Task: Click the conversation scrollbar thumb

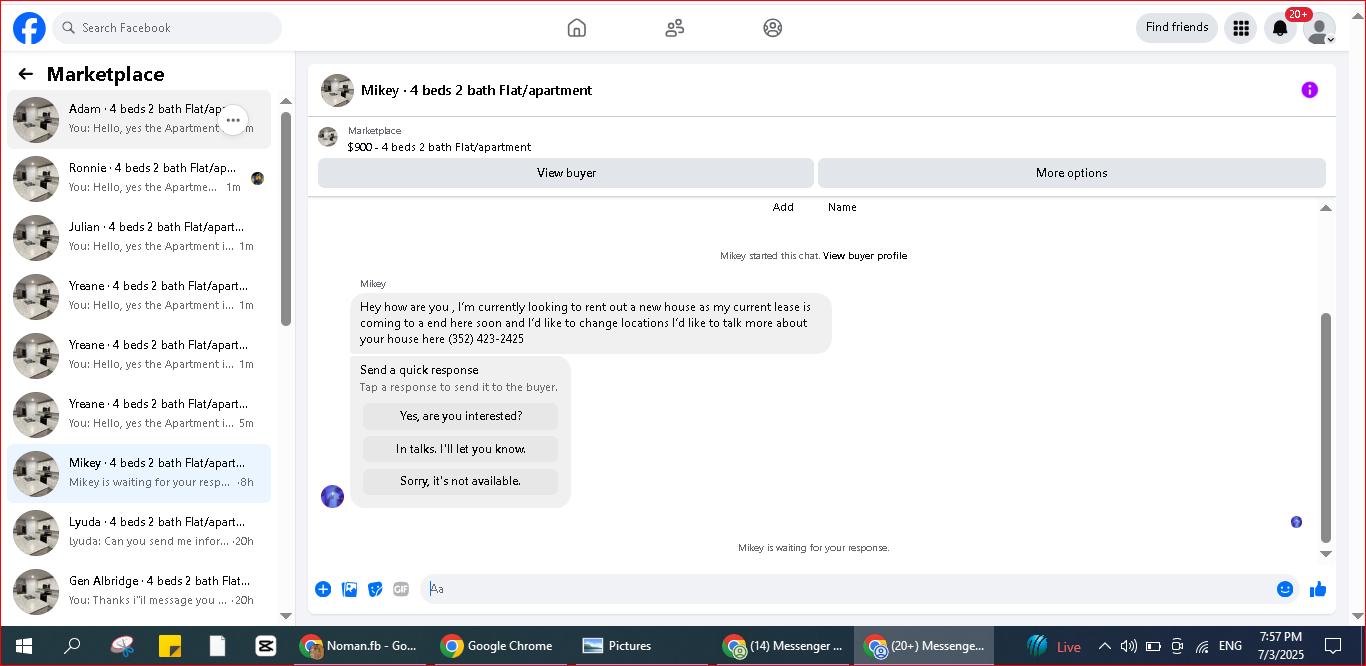Action: point(1326,427)
